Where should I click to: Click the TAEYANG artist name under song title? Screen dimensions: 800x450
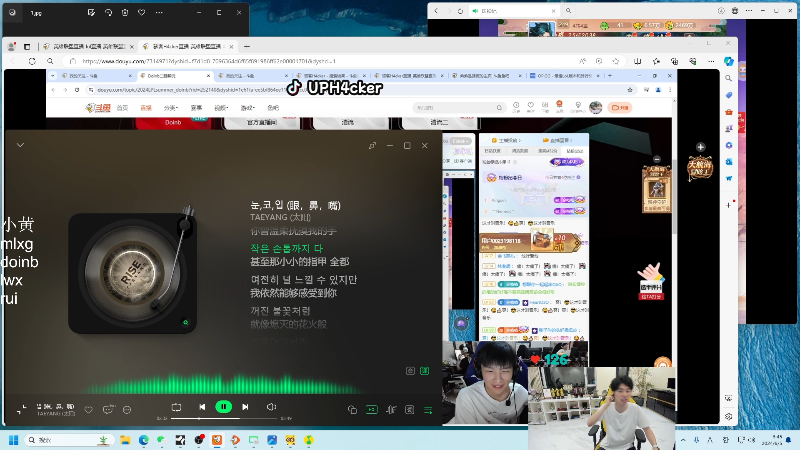point(281,217)
